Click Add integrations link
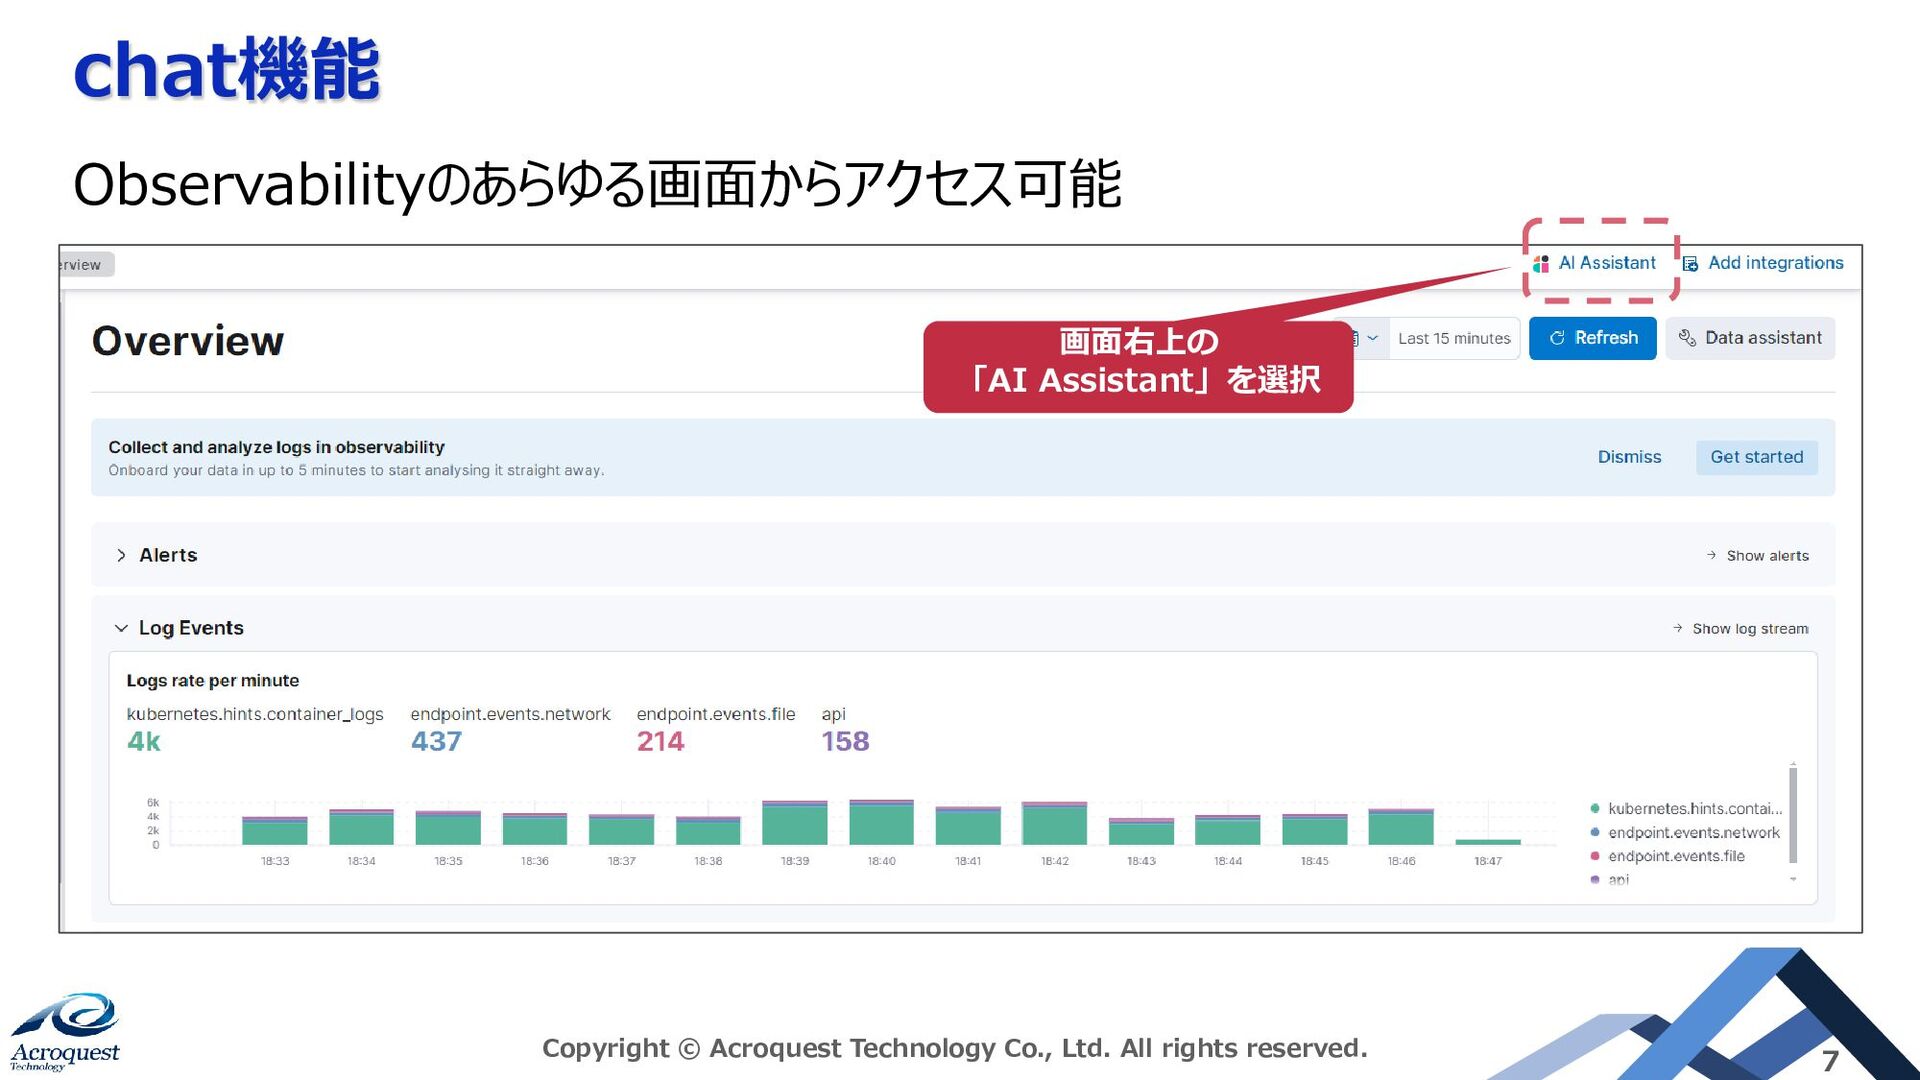Image resolution: width=1920 pixels, height=1080 pixels. click(x=1775, y=263)
